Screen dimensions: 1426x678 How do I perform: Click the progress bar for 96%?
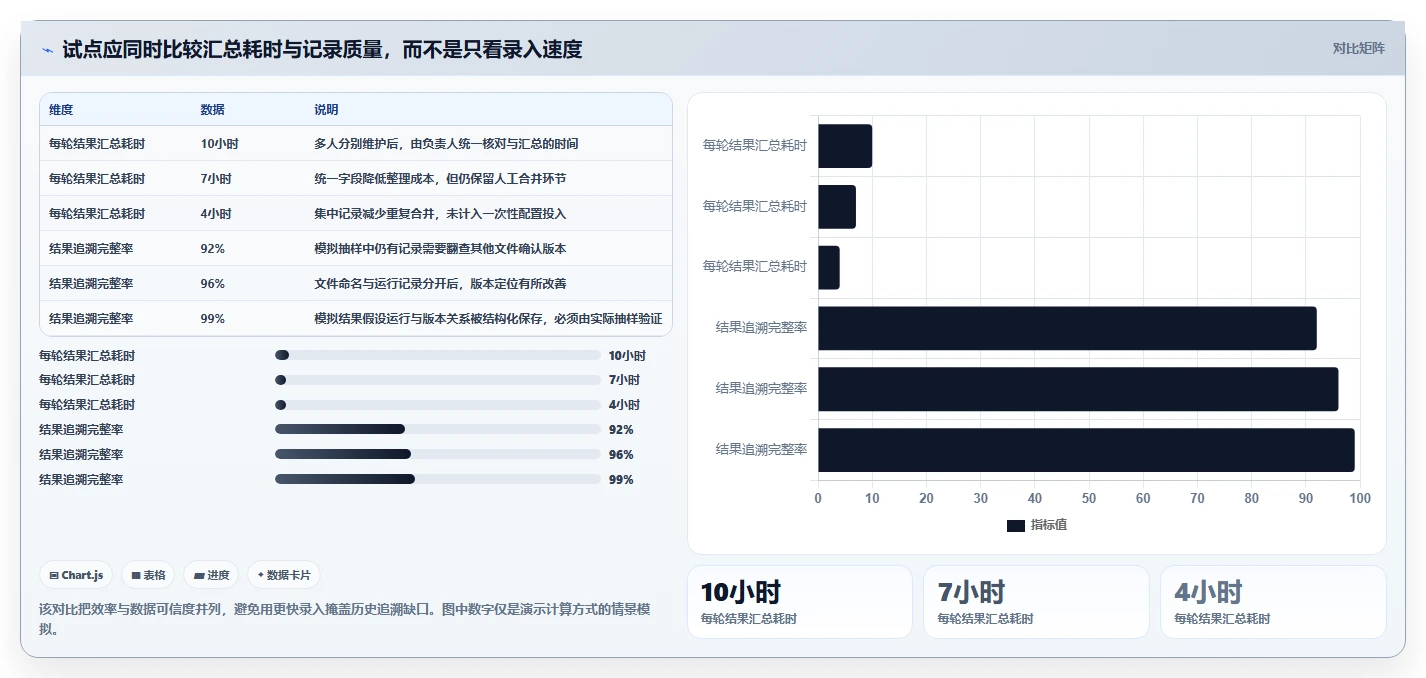(x=438, y=454)
